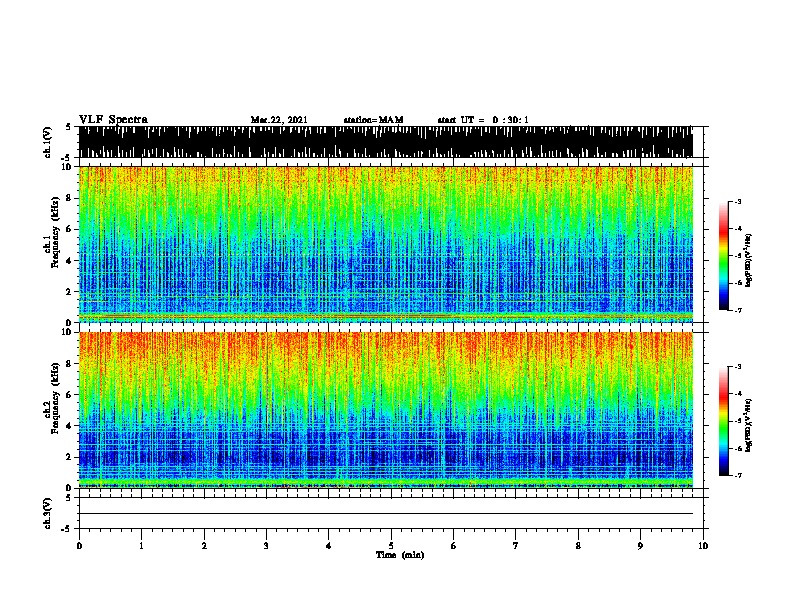Click the "1" minute tick label on time axis
This screenshot has width=792, height=612.
(141, 546)
